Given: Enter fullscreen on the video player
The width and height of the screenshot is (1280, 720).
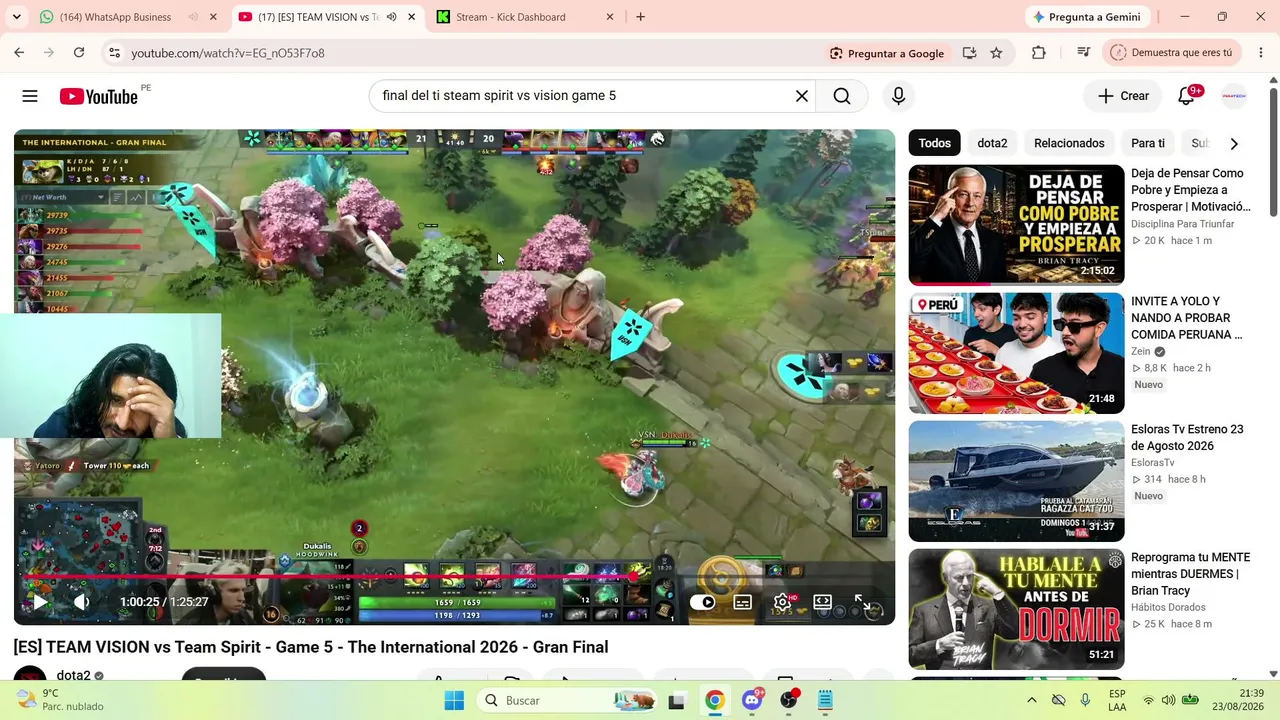Looking at the screenshot, I should [x=862, y=602].
